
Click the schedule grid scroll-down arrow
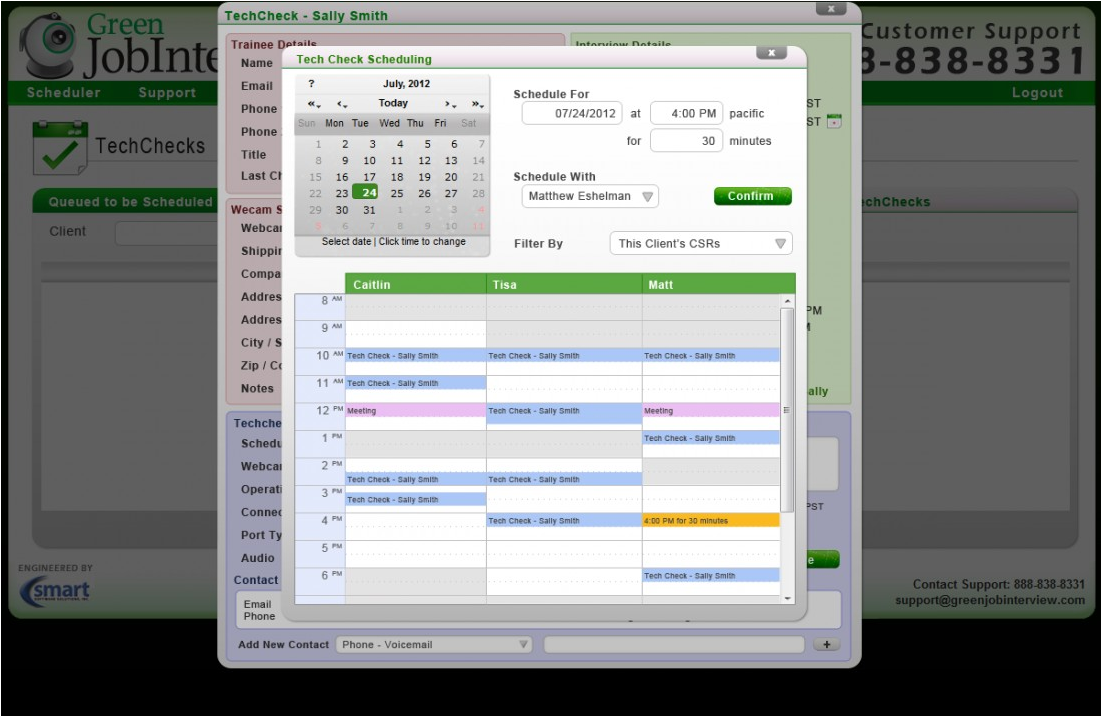pyautogui.click(x=788, y=598)
